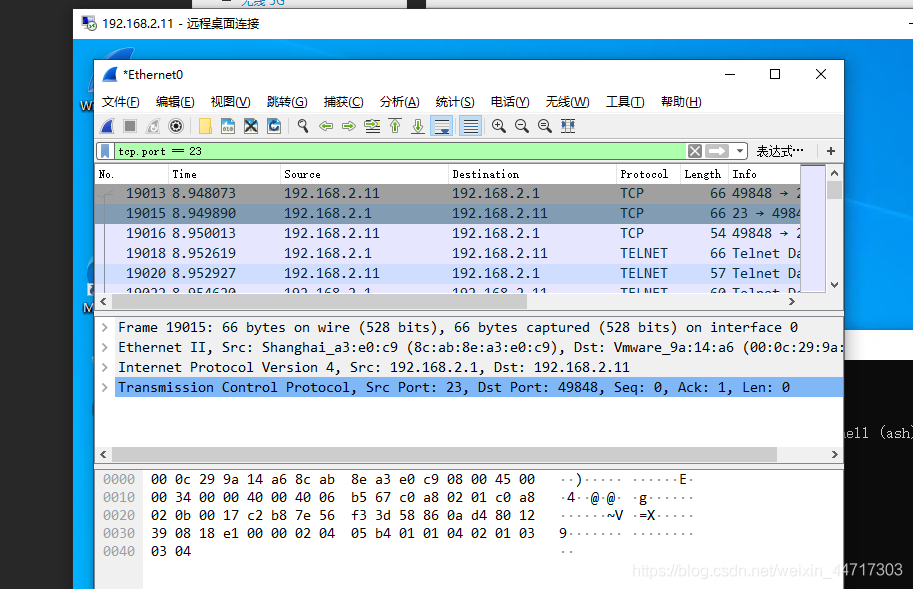Open the 表达式 filter expression builder
This screenshot has height=589, width=913.
[780, 151]
